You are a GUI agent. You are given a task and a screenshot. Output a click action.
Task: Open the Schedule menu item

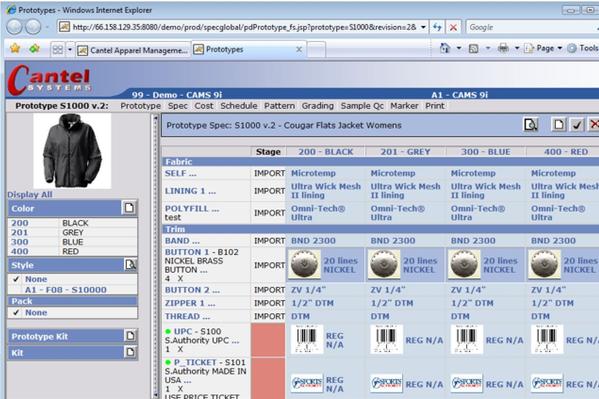pos(238,106)
